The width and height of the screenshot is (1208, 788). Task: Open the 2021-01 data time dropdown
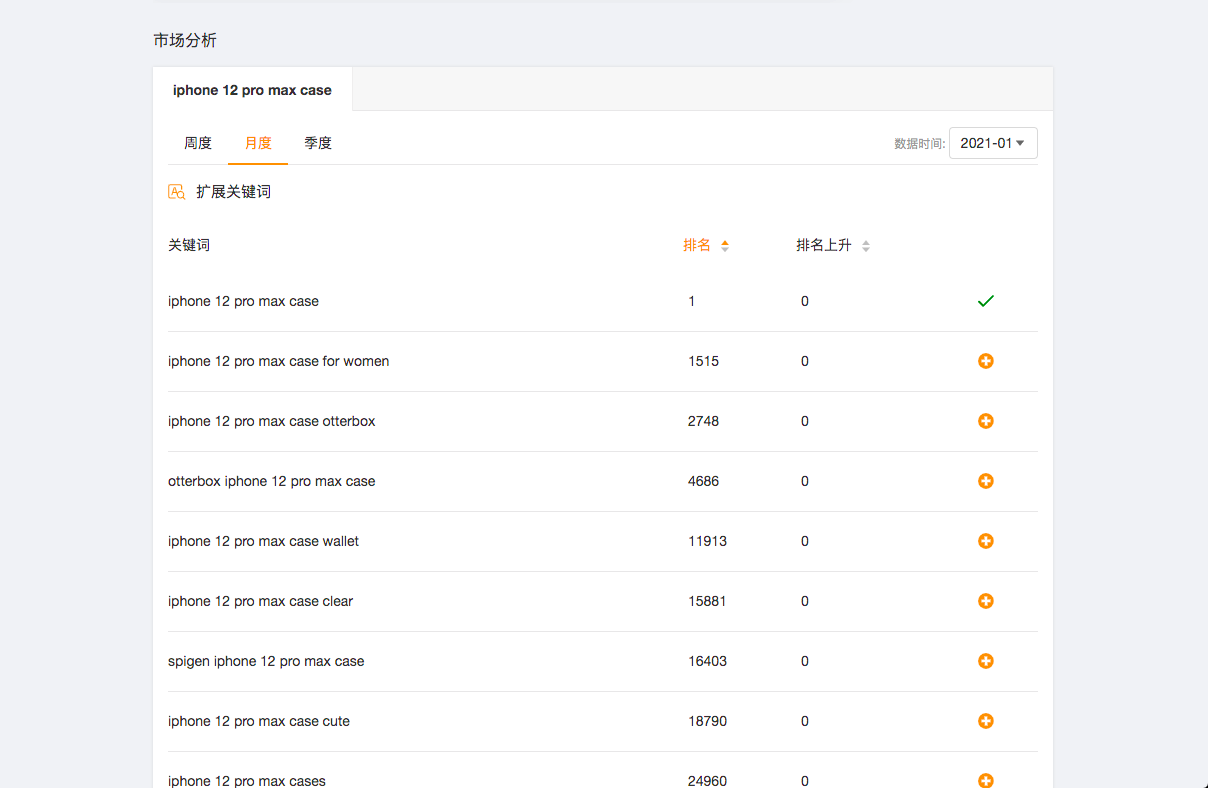pyautogui.click(x=992, y=143)
